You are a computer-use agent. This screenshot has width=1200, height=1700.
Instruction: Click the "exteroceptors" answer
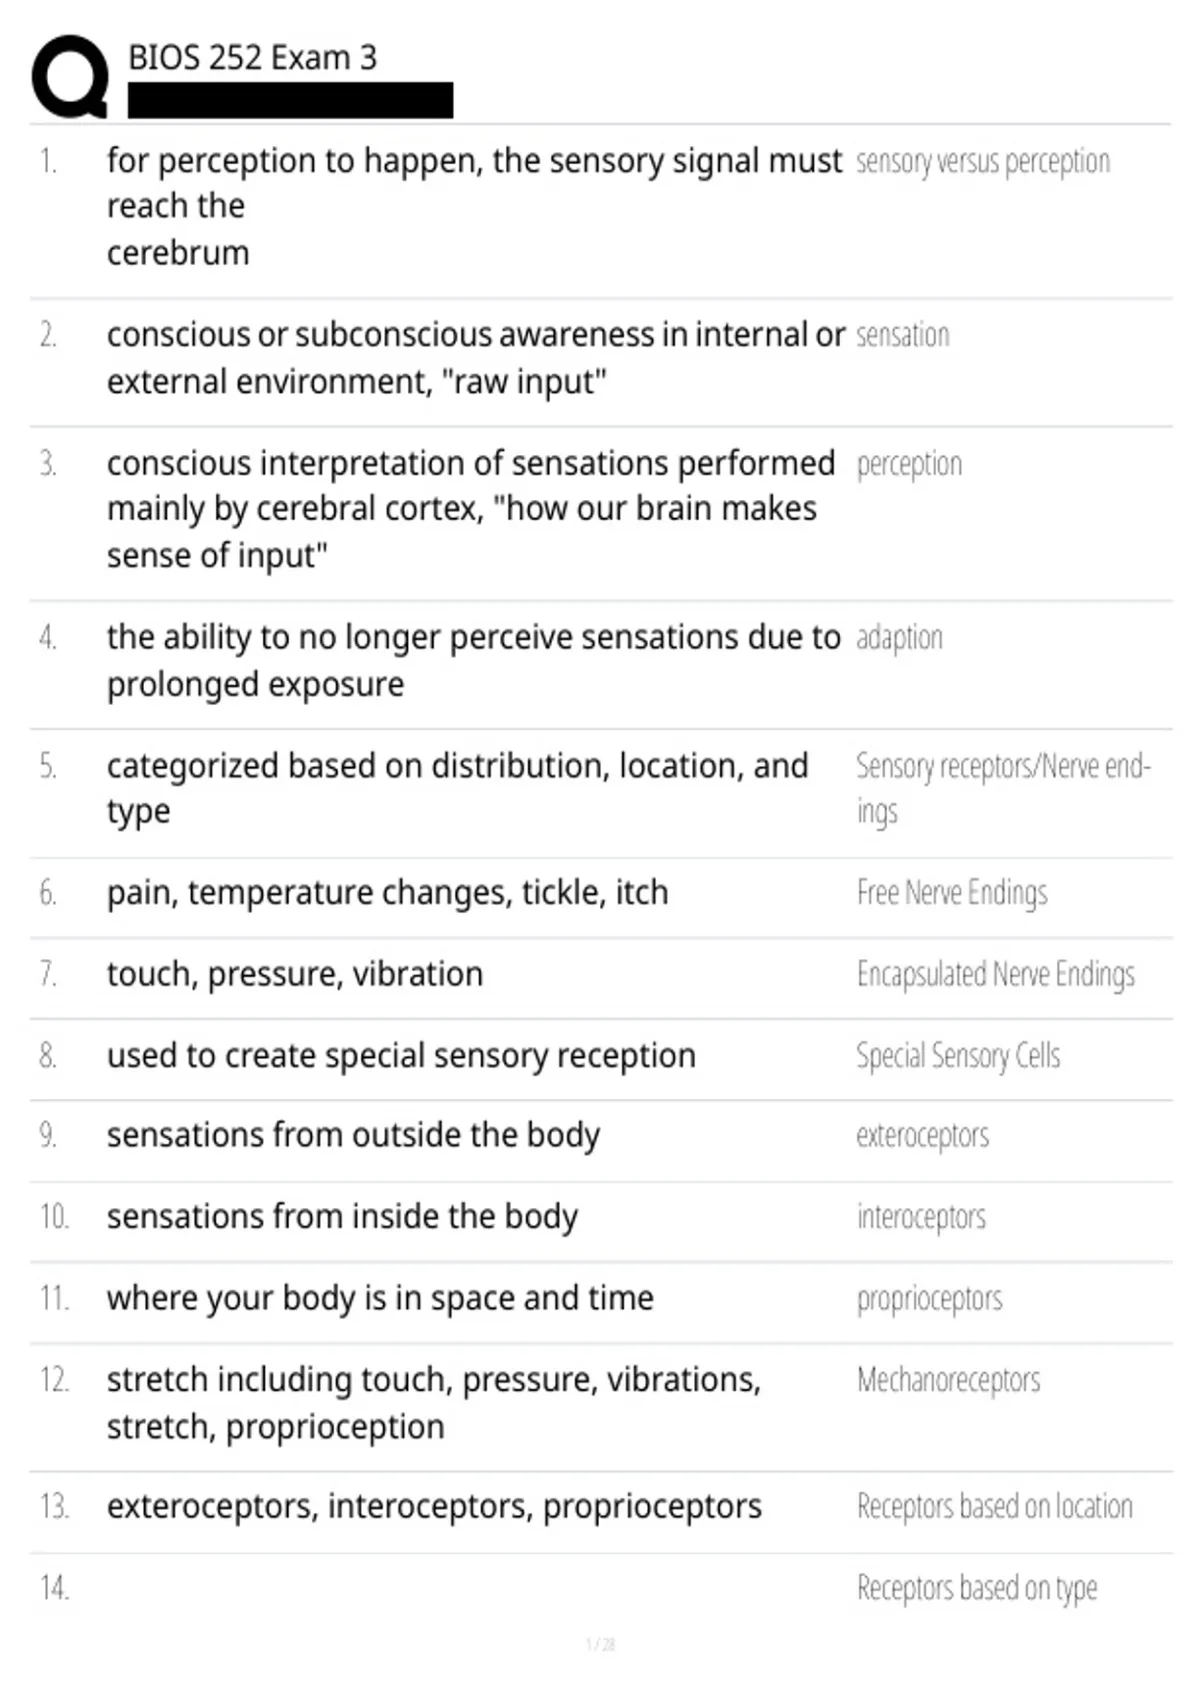tap(922, 1136)
